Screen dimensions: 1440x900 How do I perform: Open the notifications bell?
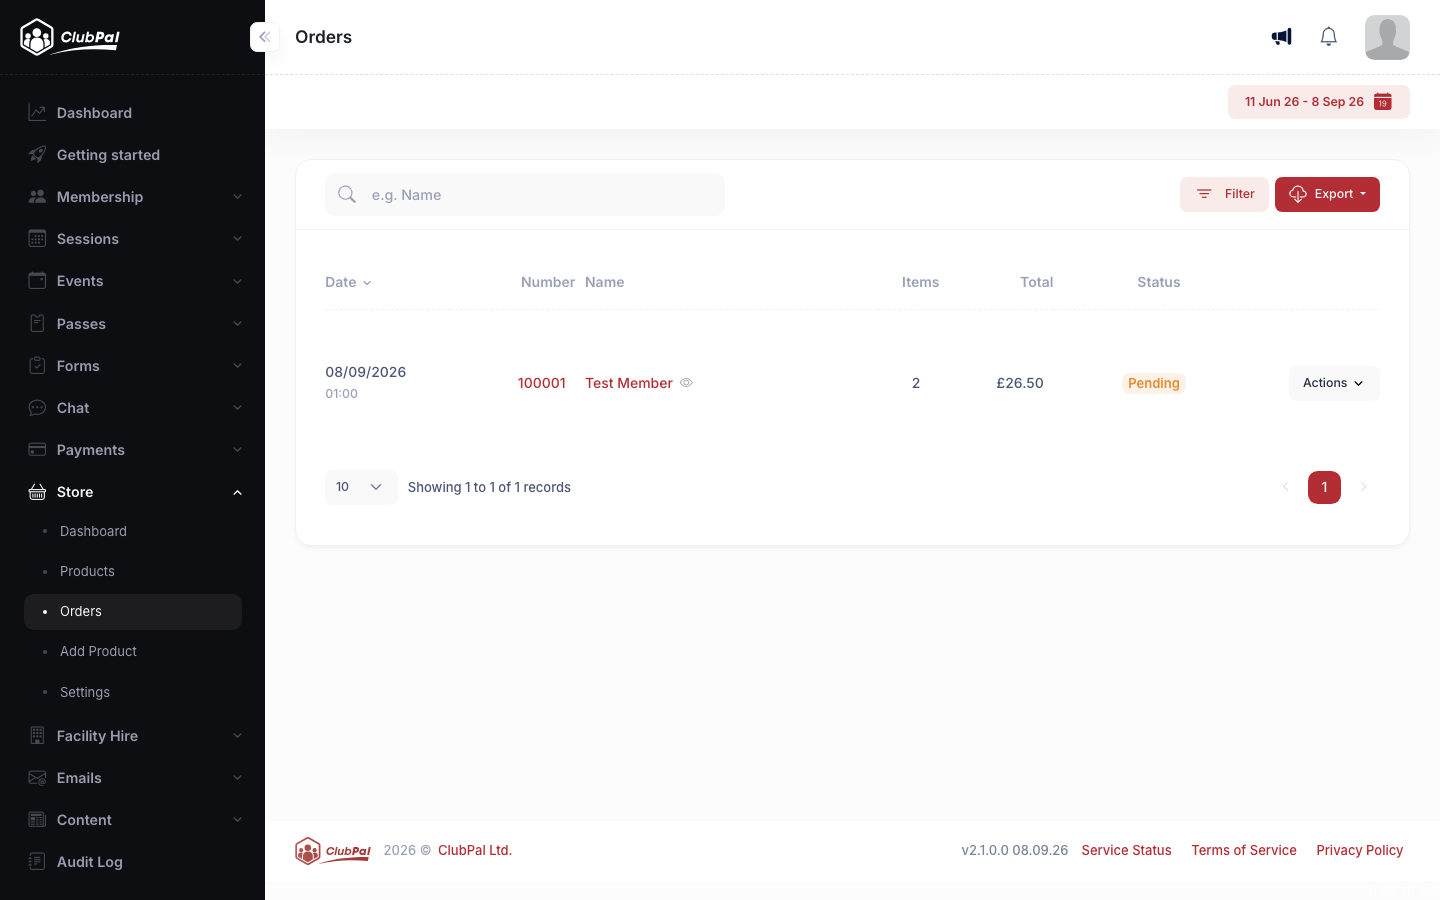pyautogui.click(x=1328, y=37)
